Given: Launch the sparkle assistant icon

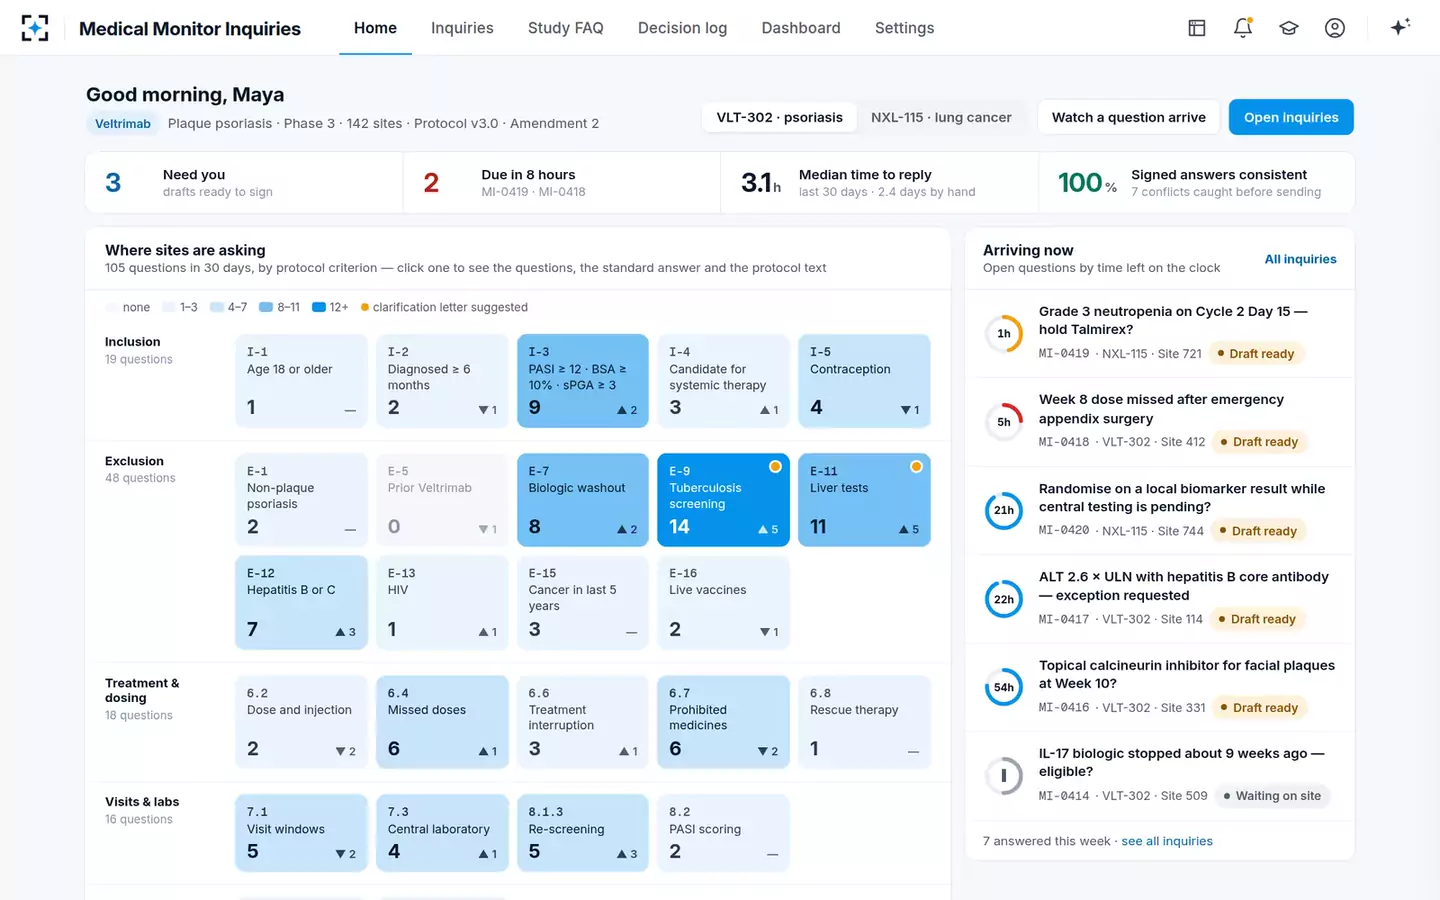Looking at the screenshot, I should click(1400, 27).
